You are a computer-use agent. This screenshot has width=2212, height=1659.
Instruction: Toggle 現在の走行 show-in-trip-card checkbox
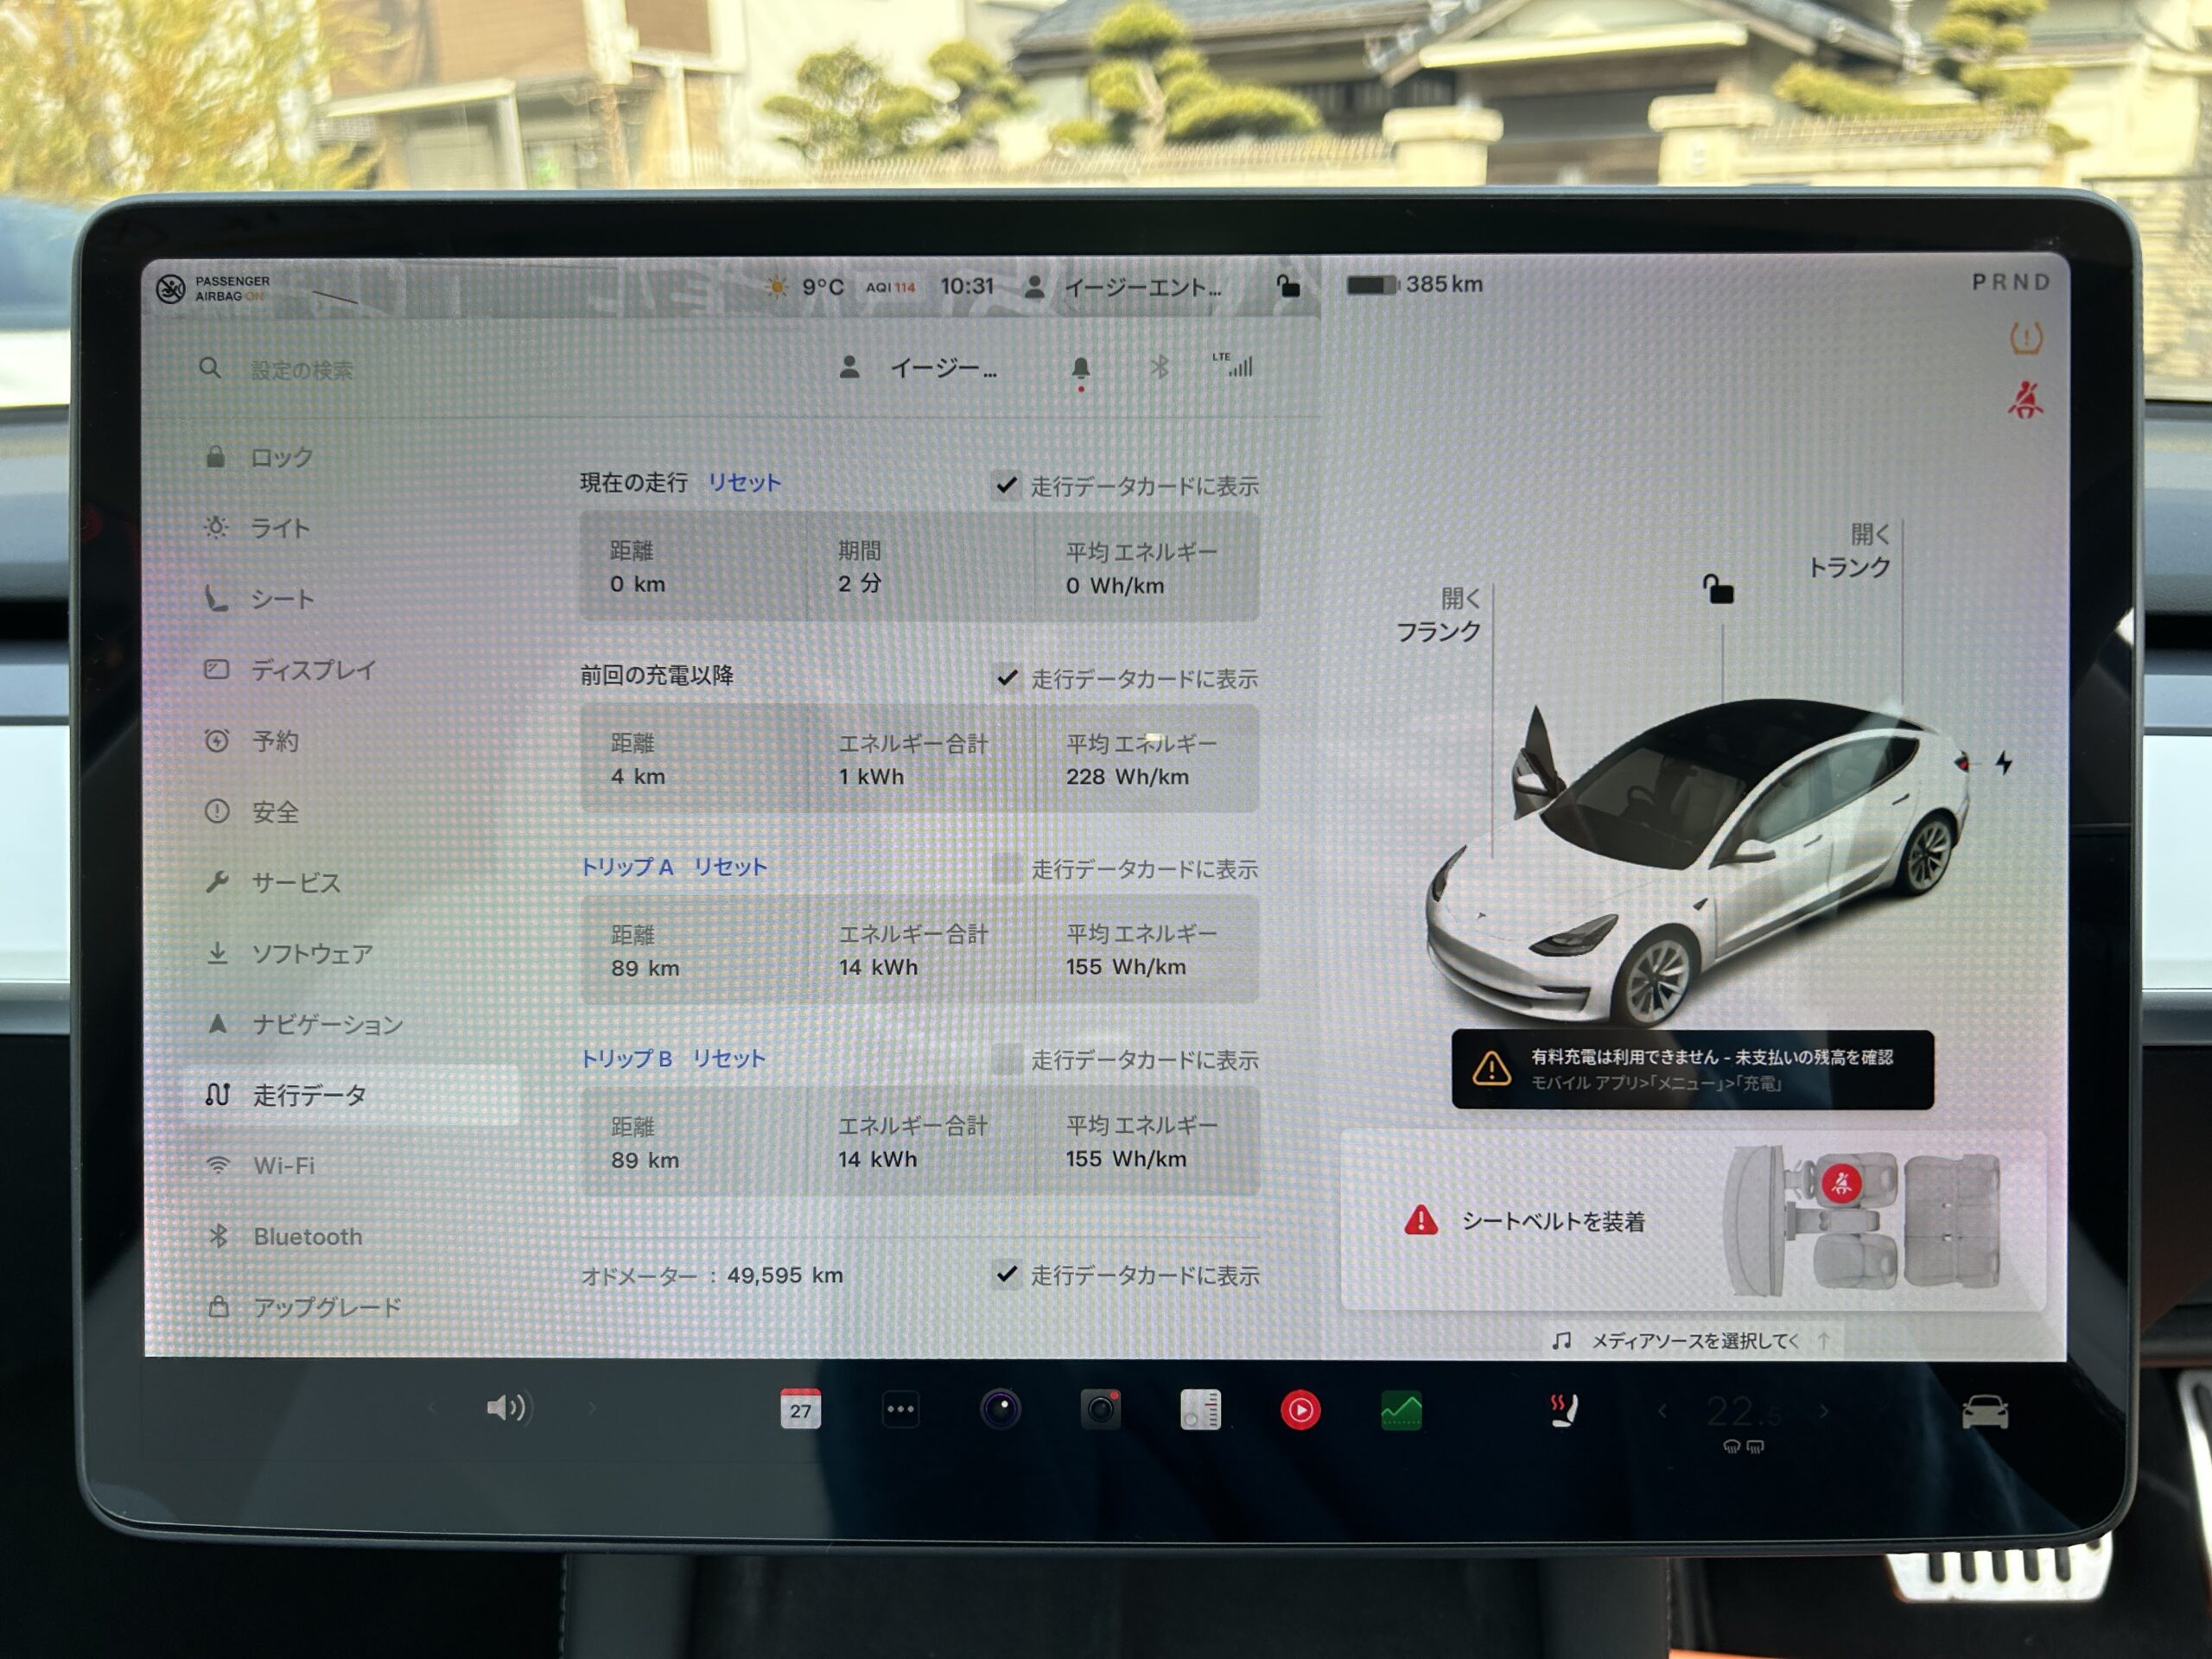[x=1007, y=486]
